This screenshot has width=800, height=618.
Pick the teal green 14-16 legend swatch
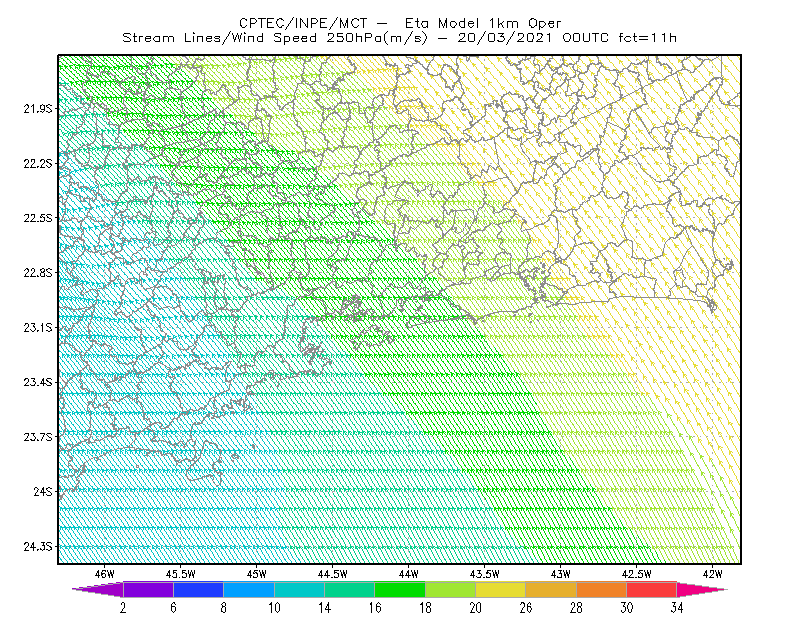349,589
